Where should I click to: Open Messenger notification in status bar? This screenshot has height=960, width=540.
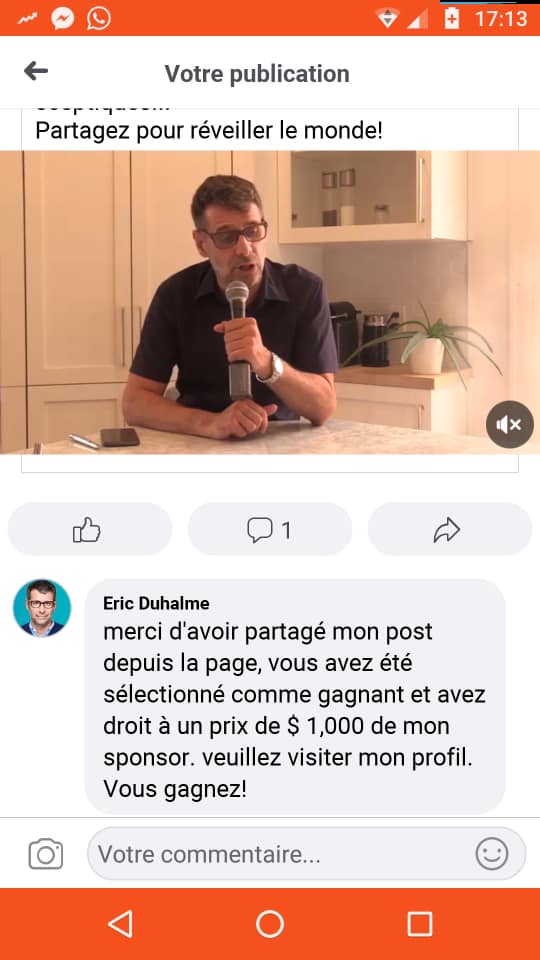tap(62, 18)
